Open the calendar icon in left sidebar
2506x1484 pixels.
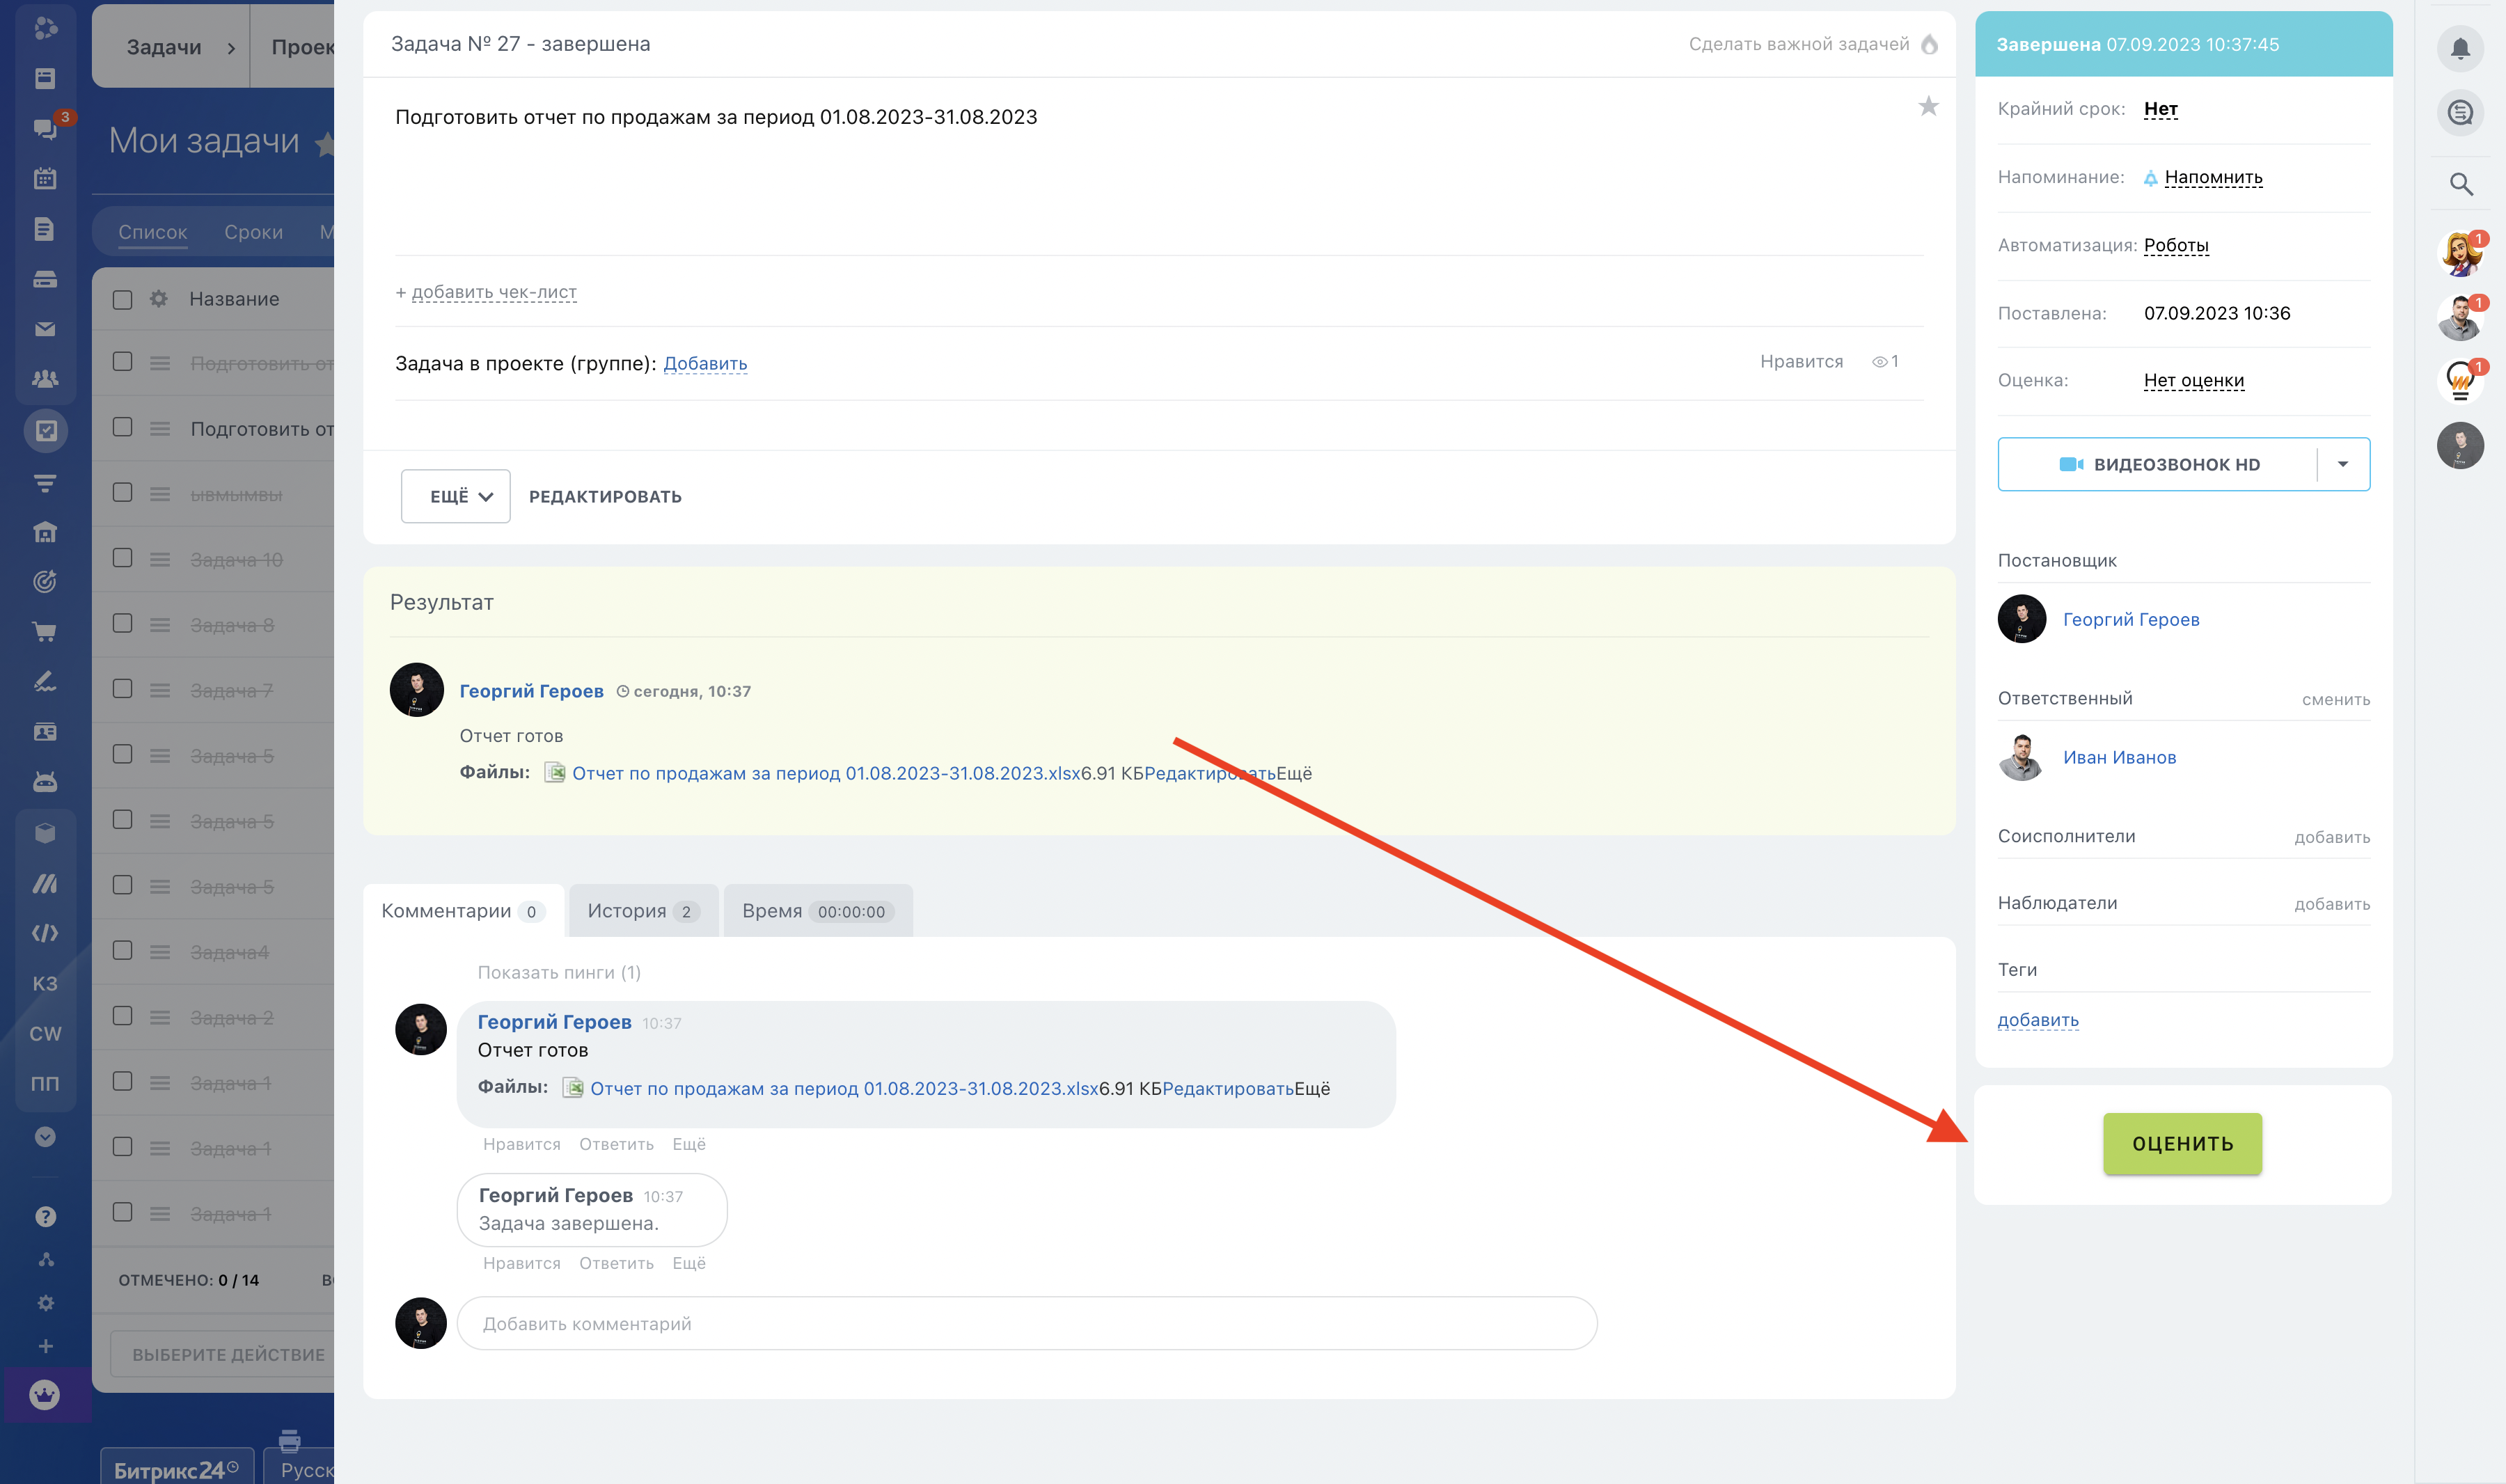(x=45, y=179)
